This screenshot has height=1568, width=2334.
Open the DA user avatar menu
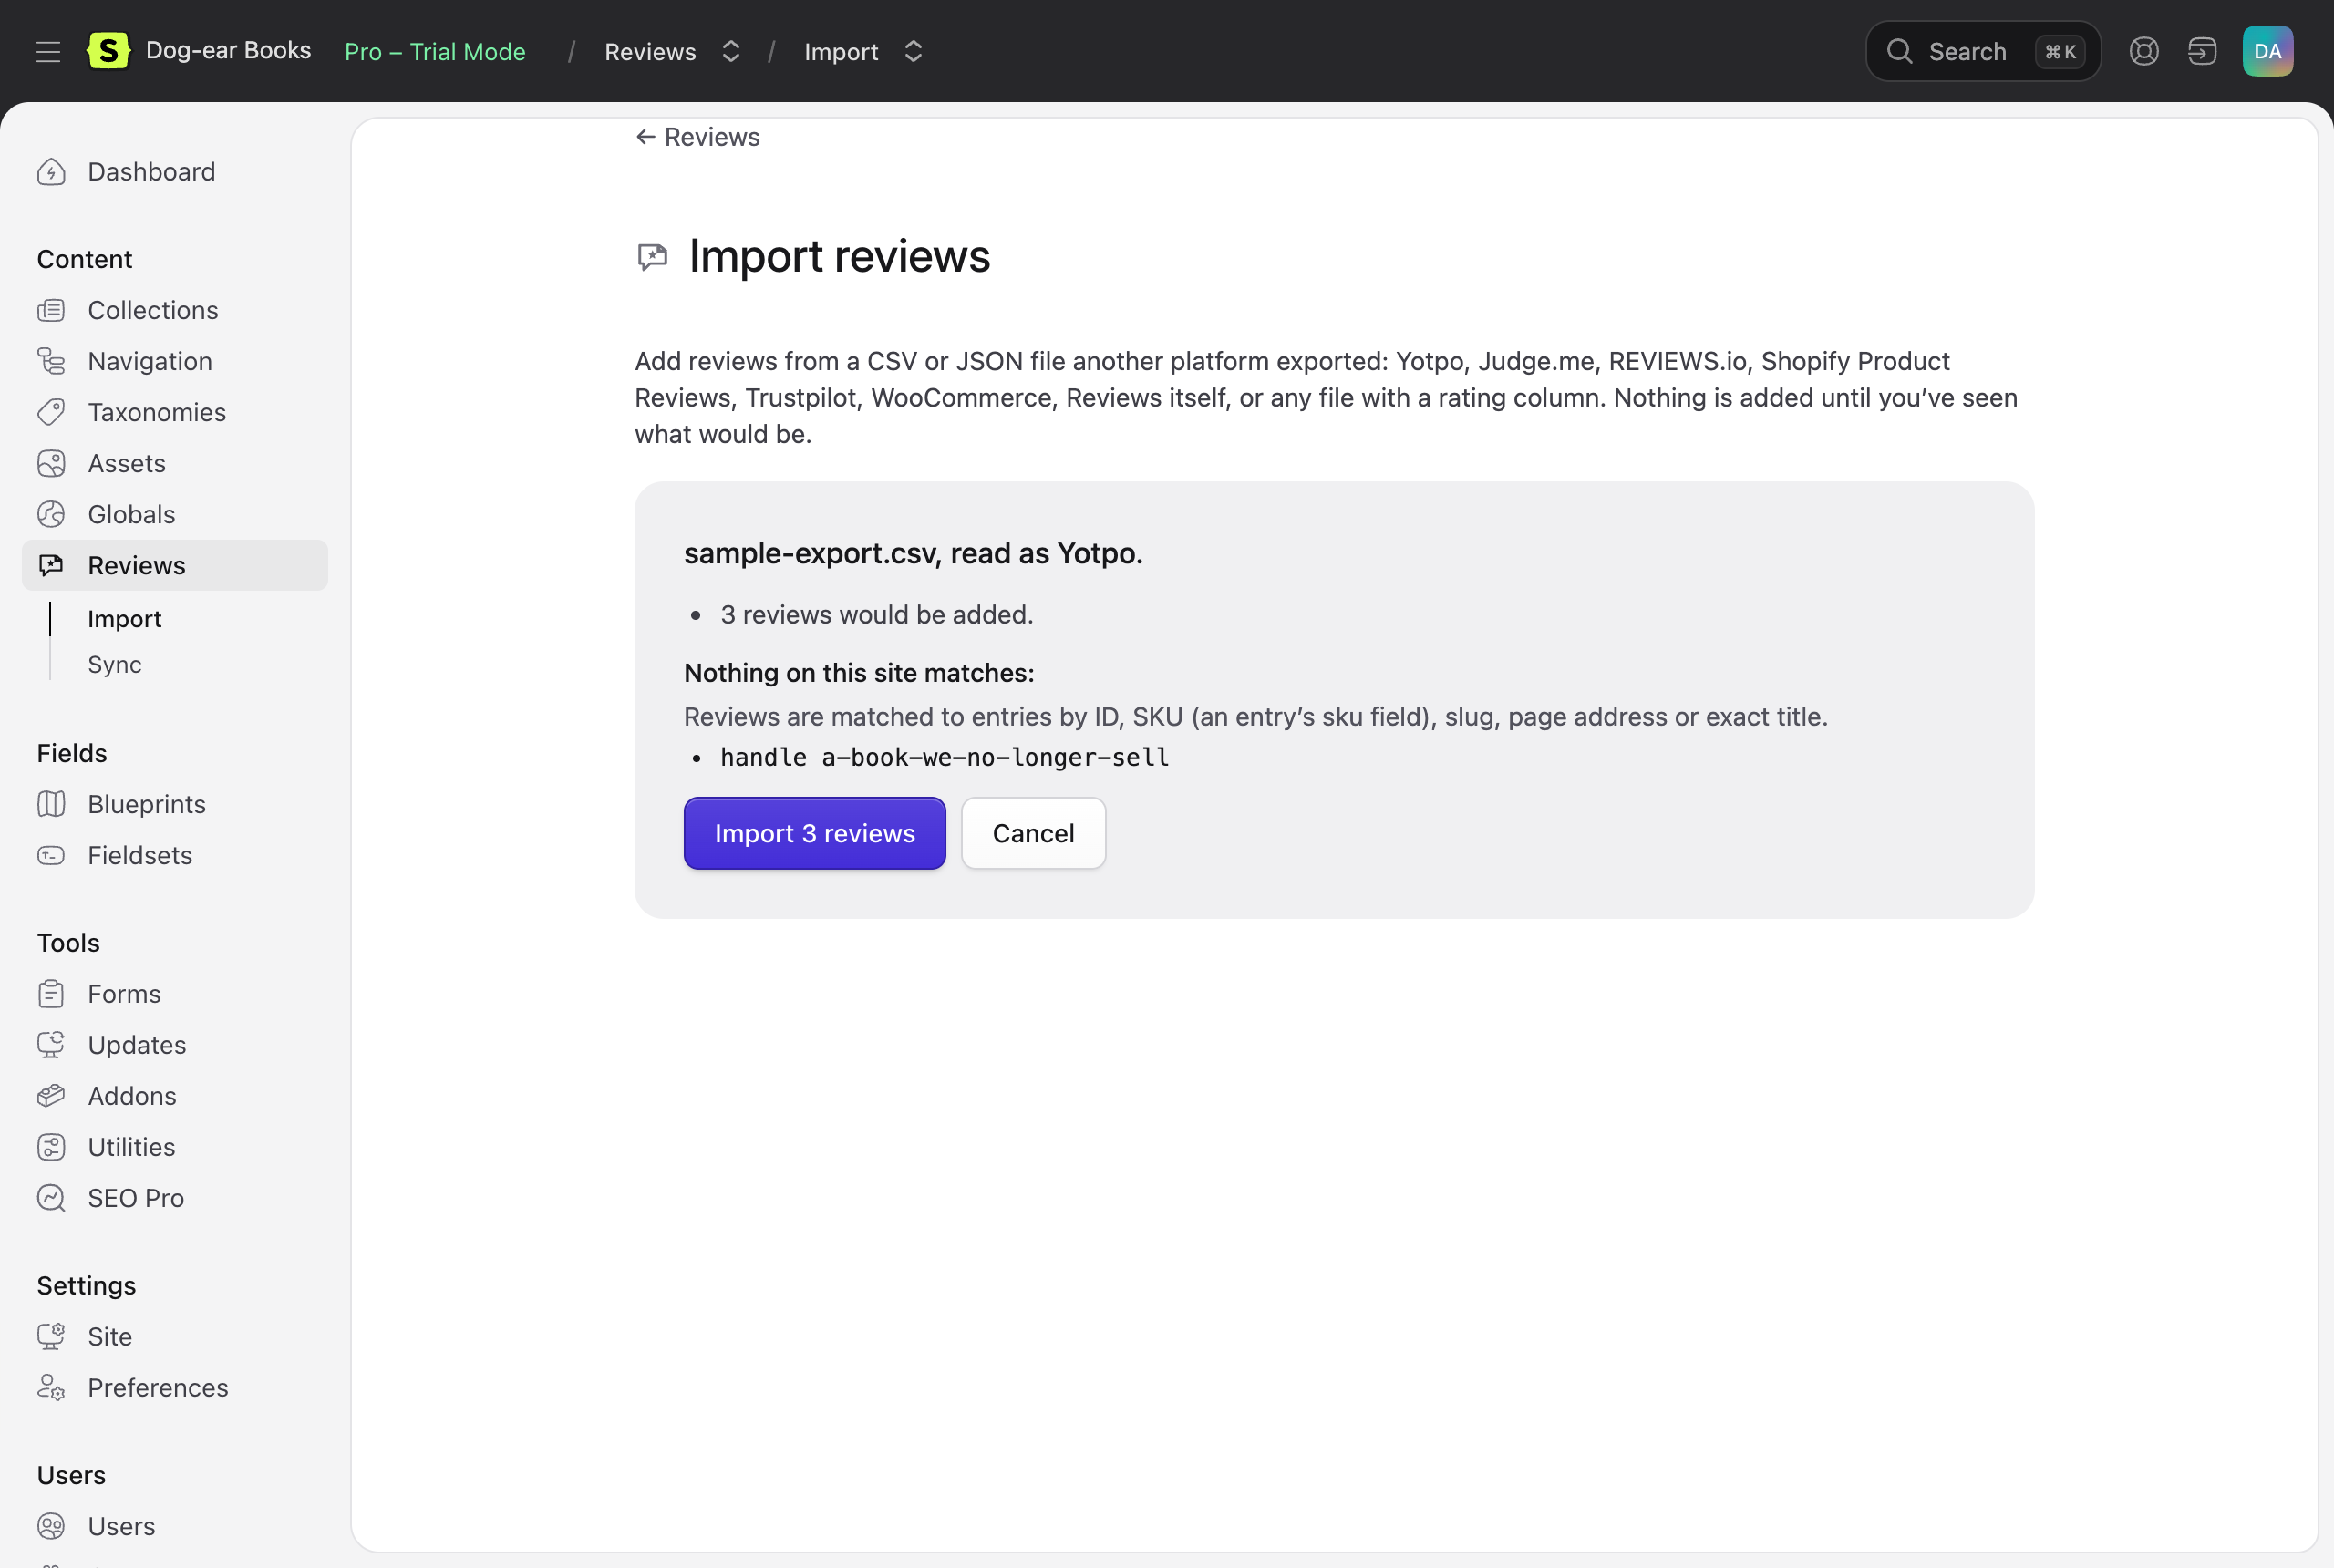(2268, 51)
